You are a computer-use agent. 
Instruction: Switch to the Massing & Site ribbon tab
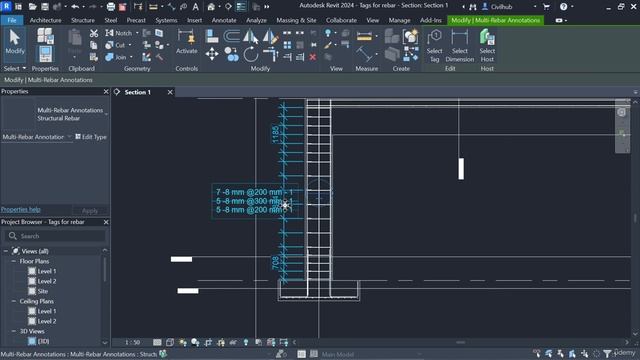pyautogui.click(x=296, y=20)
